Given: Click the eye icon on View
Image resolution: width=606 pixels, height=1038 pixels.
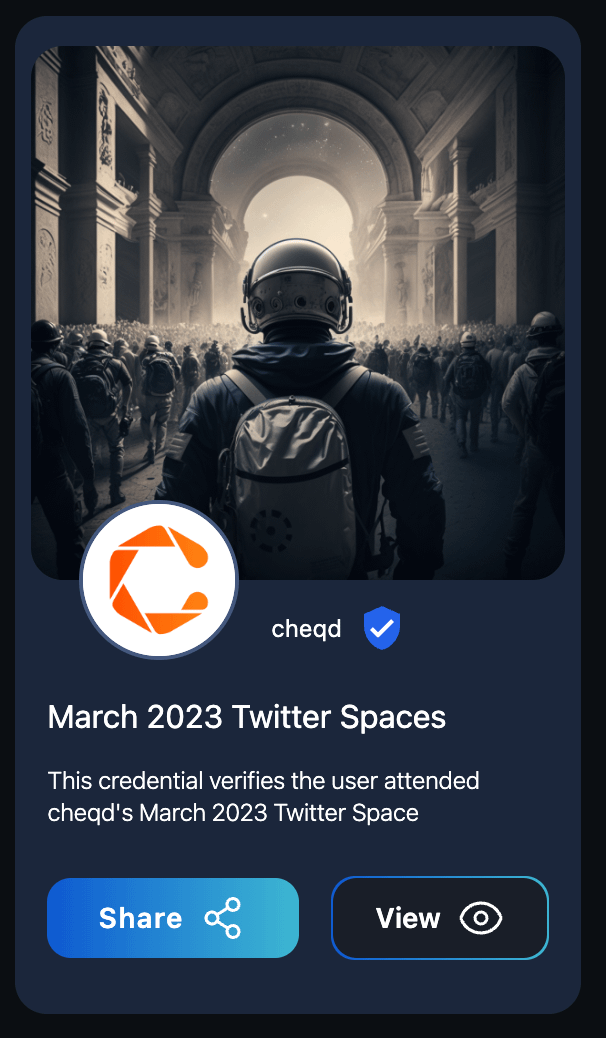Looking at the screenshot, I should pyautogui.click(x=481, y=918).
